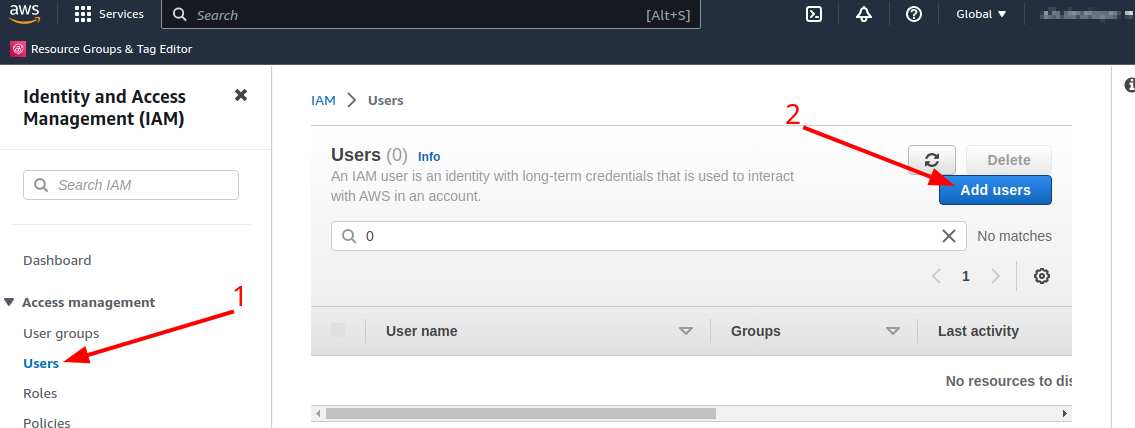The image size is (1135, 428).
Task: Click the horizontal scrollbar thumb
Action: pyautogui.click(x=520, y=414)
